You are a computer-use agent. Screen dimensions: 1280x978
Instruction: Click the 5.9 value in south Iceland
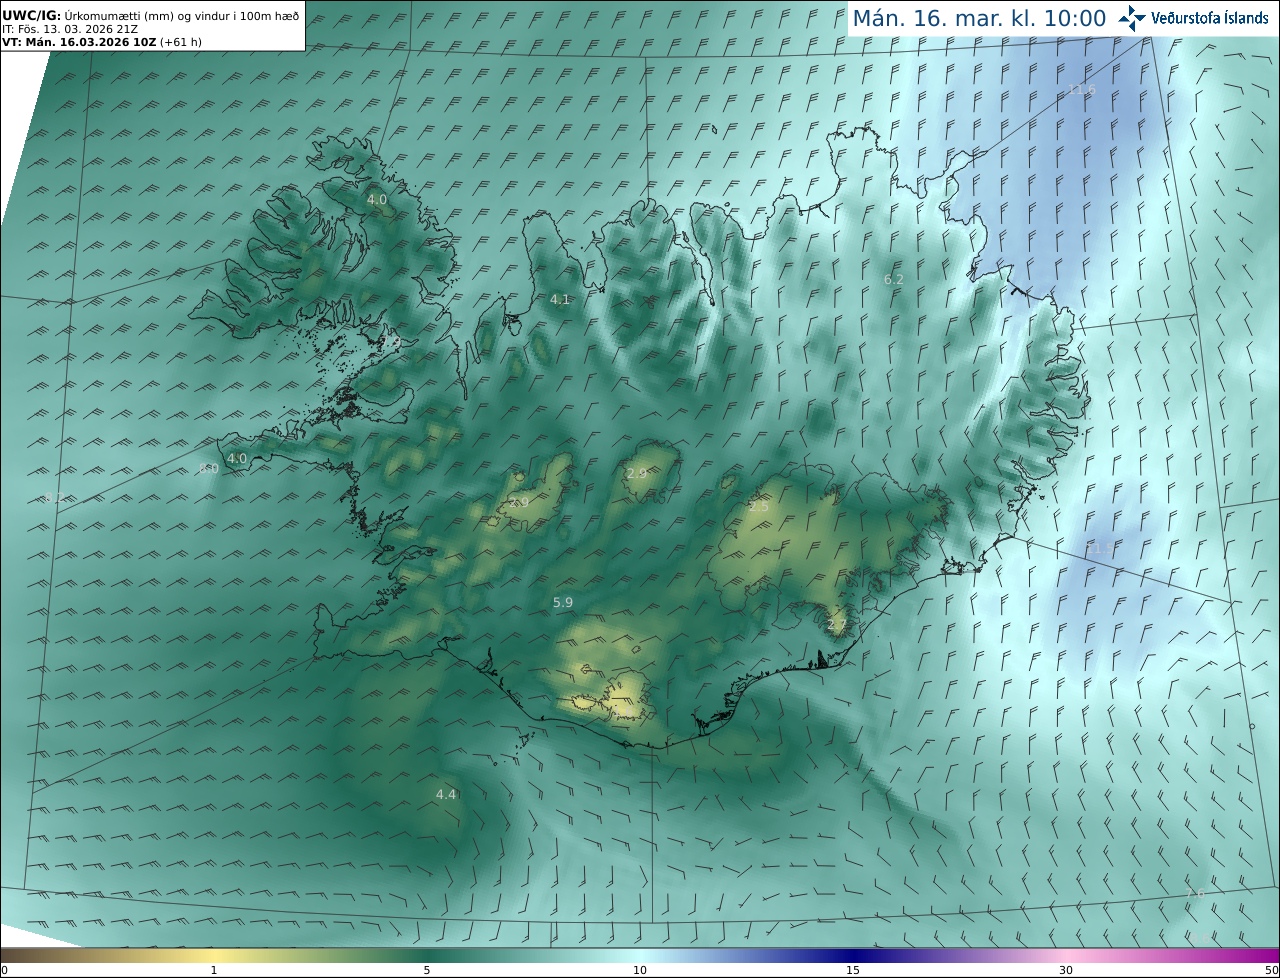[563, 602]
